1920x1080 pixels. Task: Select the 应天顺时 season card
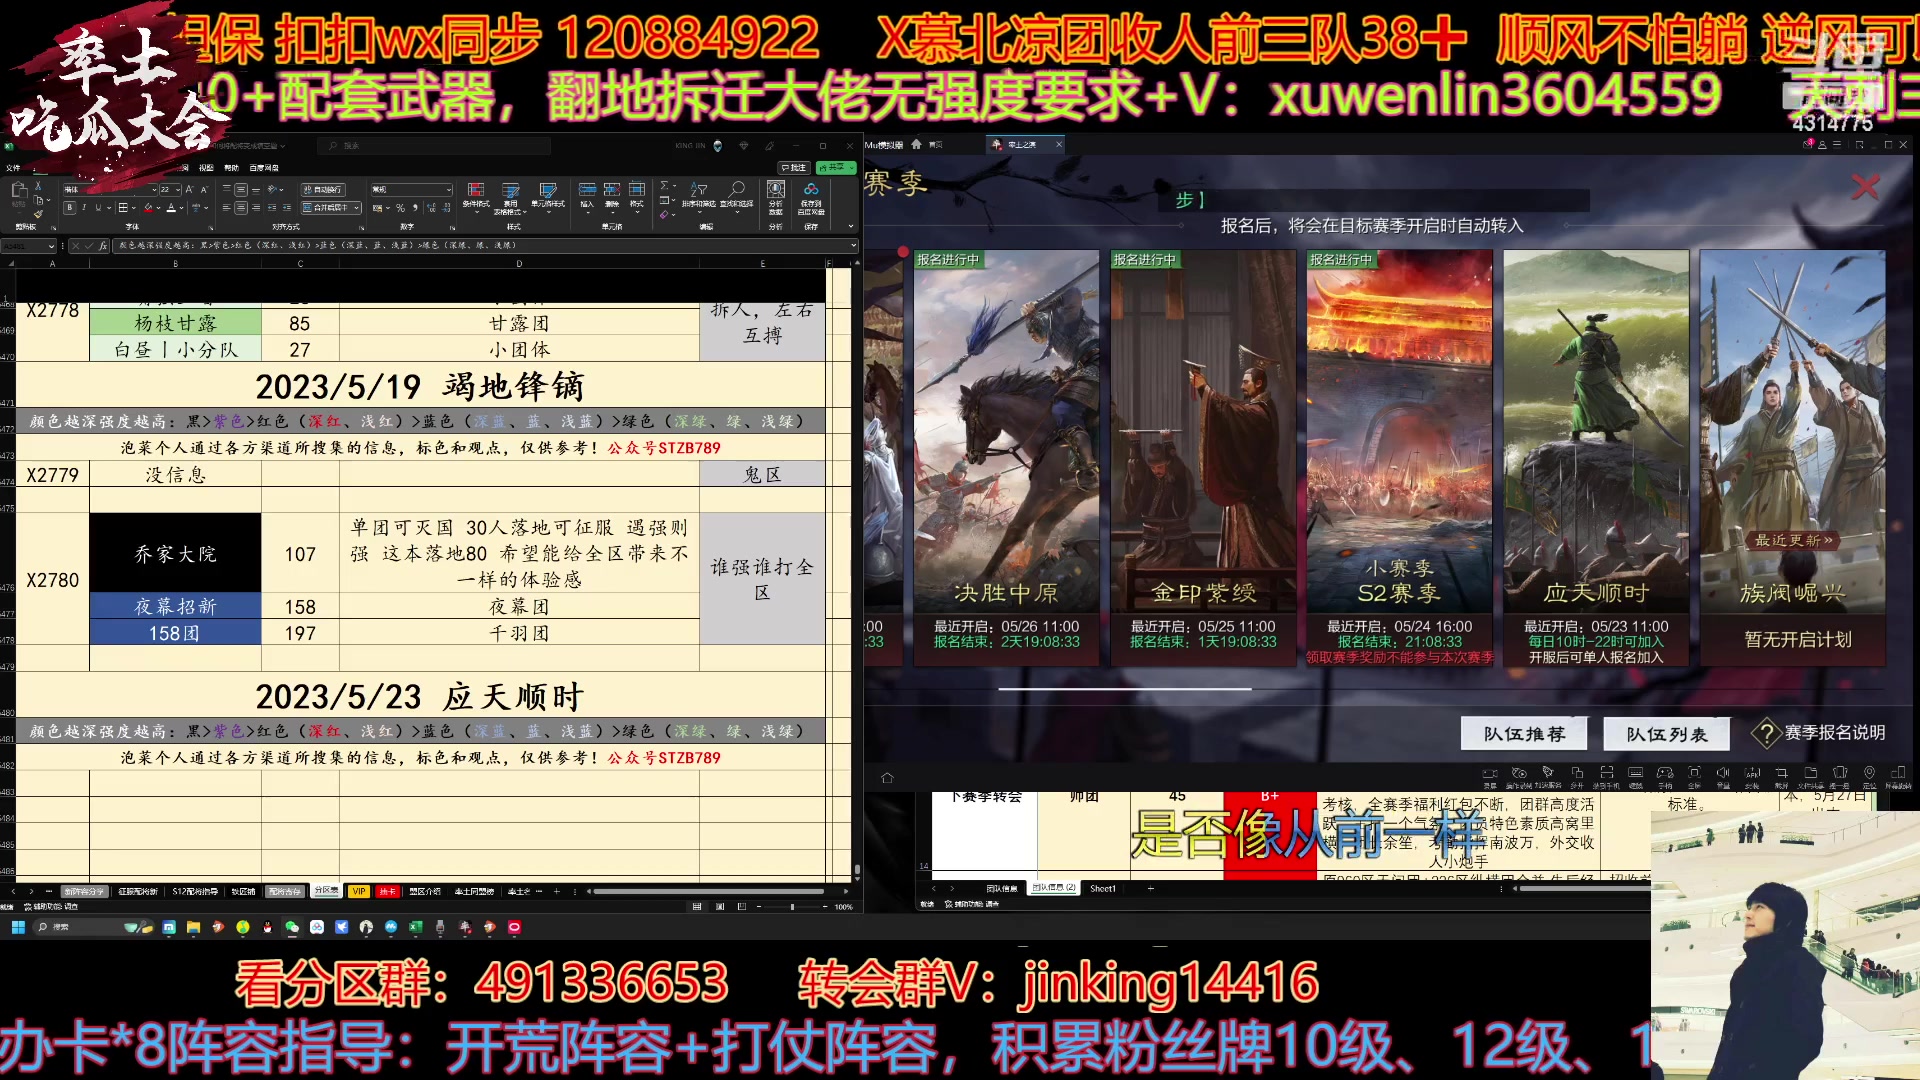[x=1596, y=458]
